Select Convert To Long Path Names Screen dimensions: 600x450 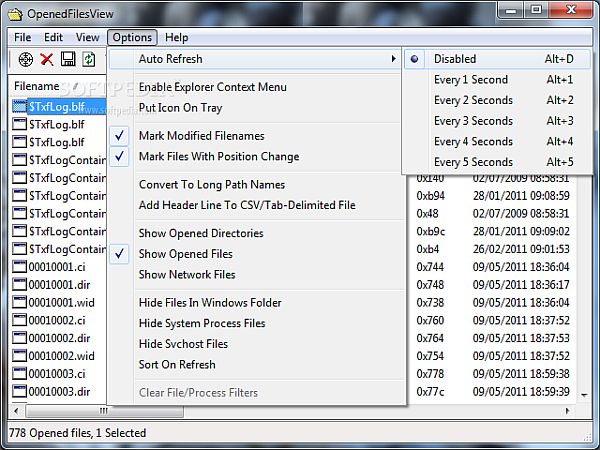pos(256,184)
